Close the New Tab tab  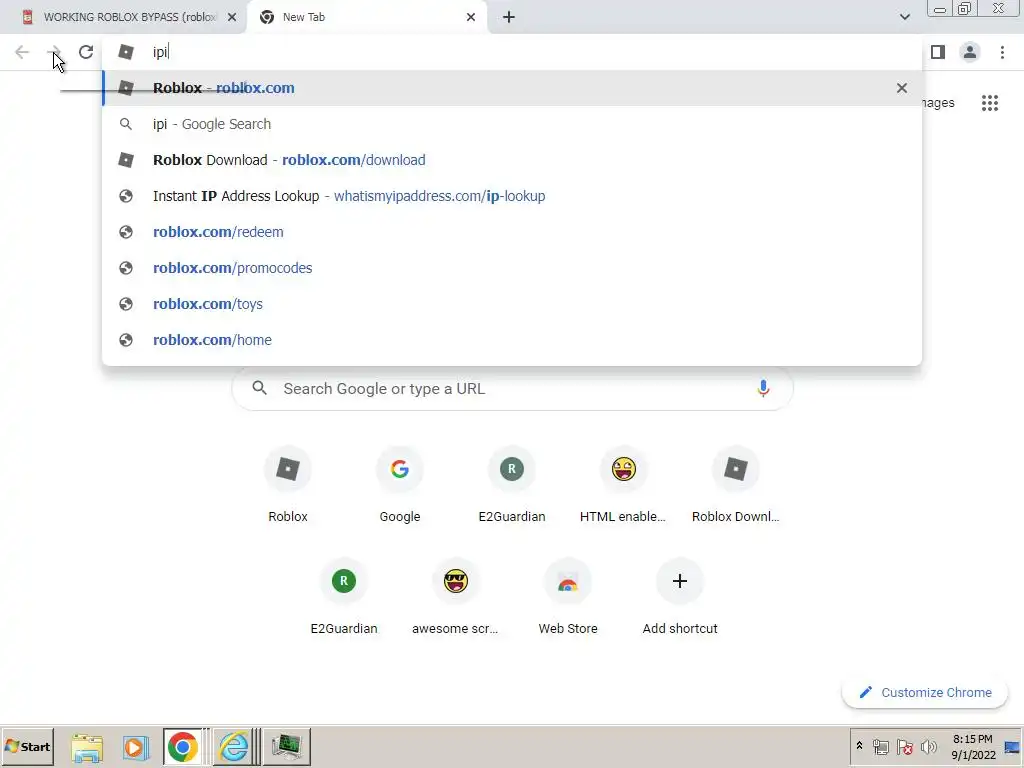pos(471,17)
